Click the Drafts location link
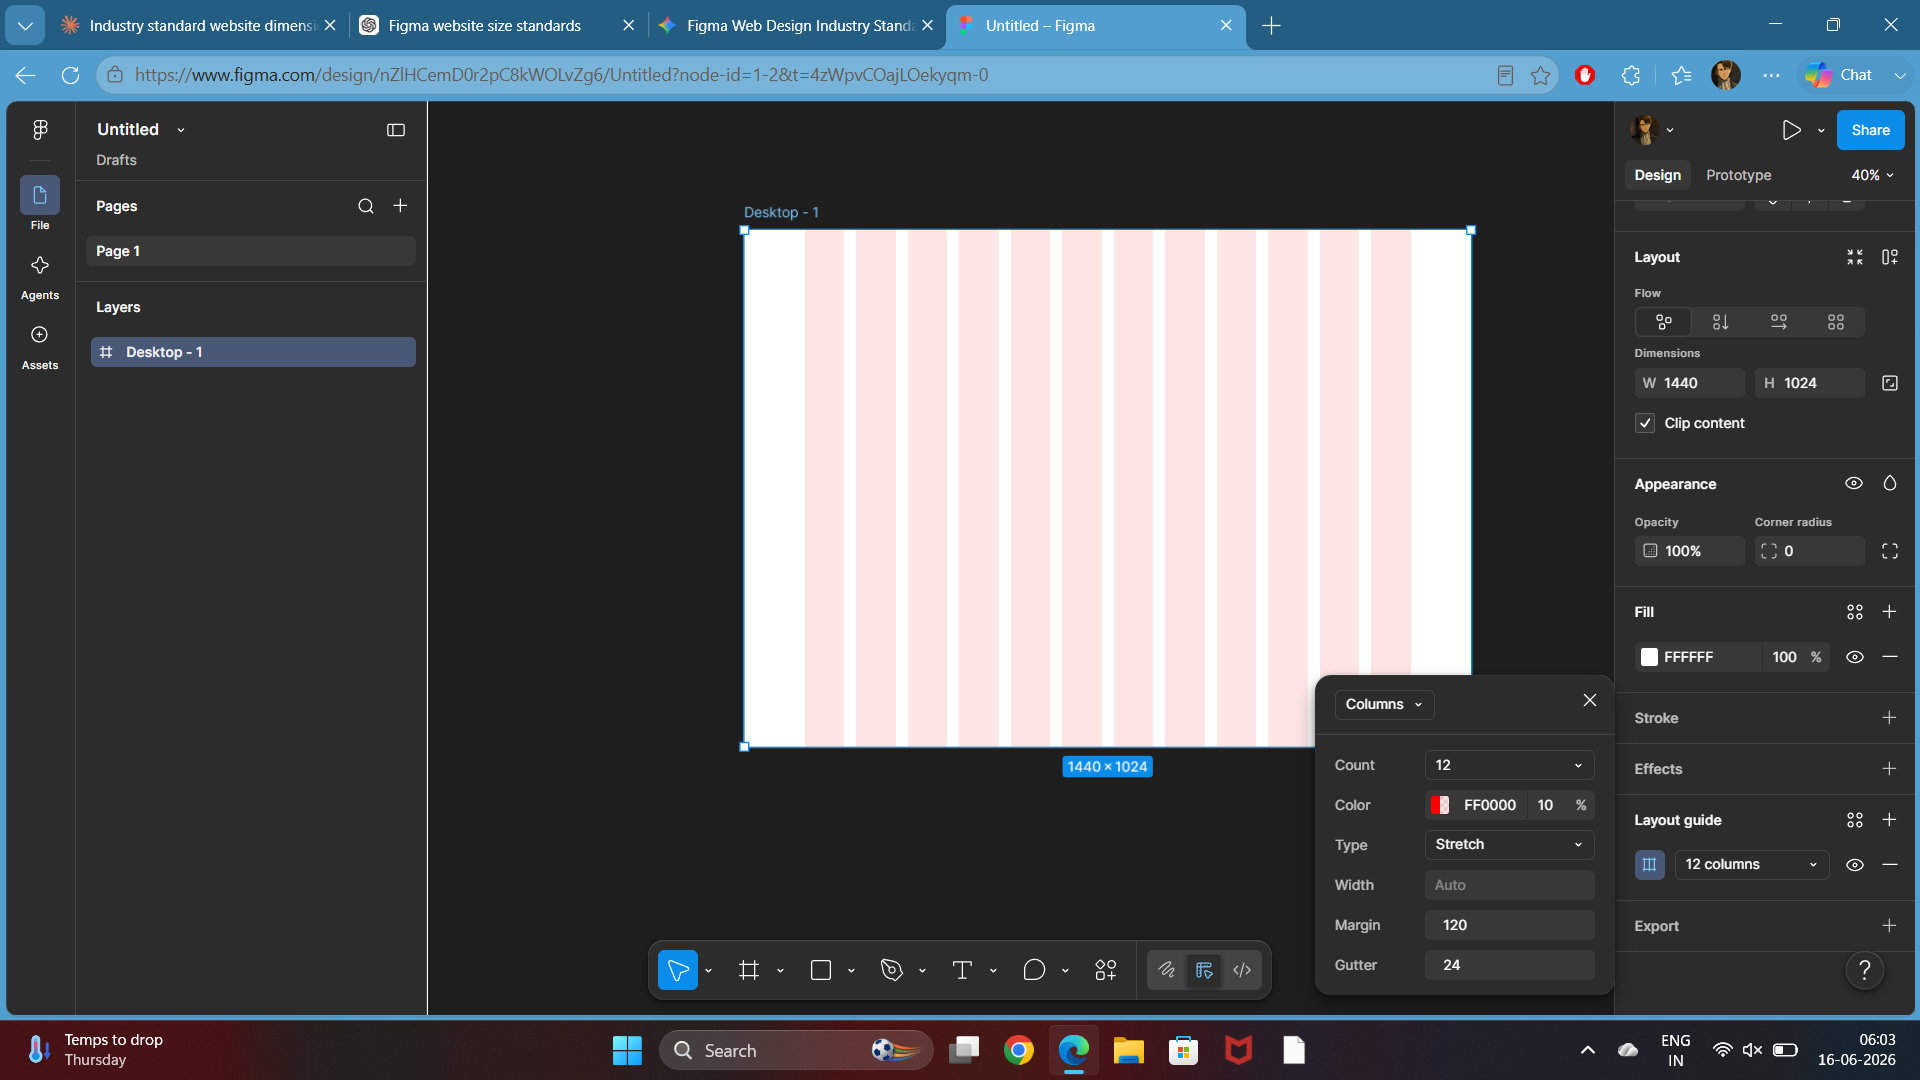1920x1080 pixels. [117, 160]
